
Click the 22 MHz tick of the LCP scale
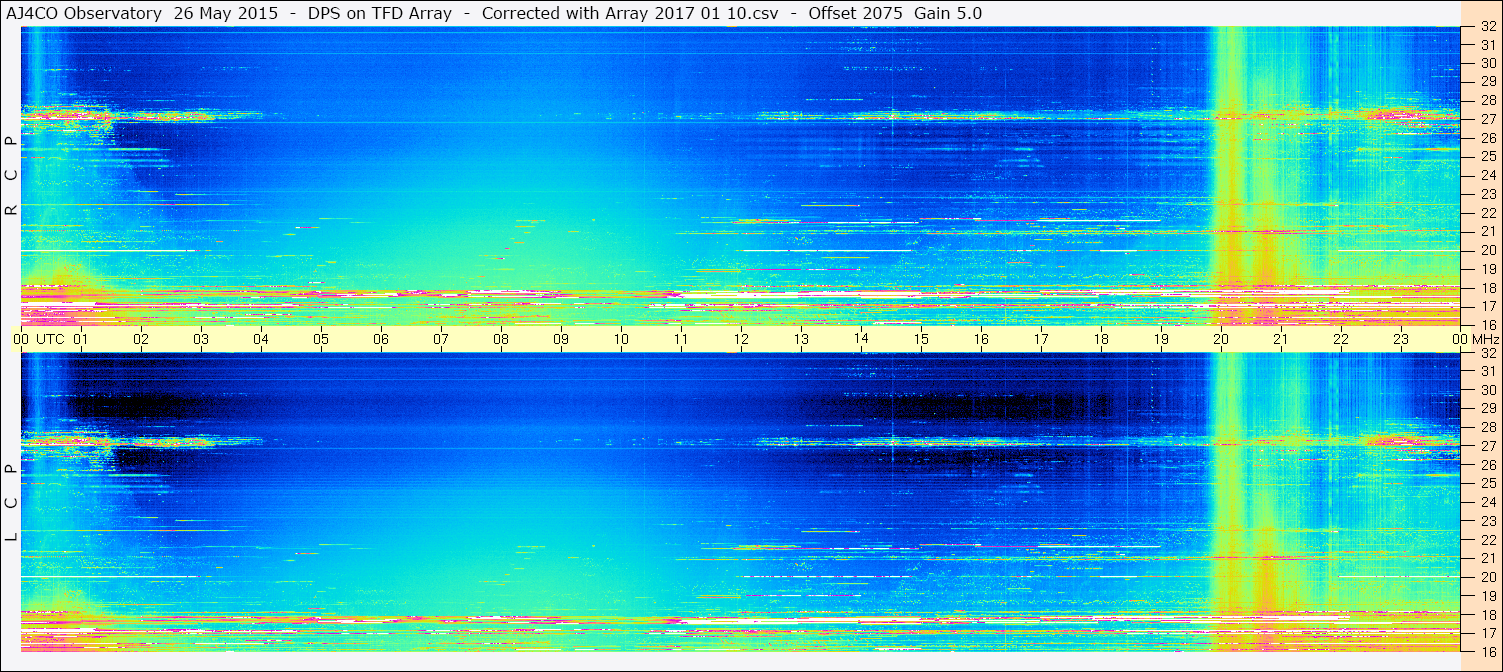(1488, 539)
